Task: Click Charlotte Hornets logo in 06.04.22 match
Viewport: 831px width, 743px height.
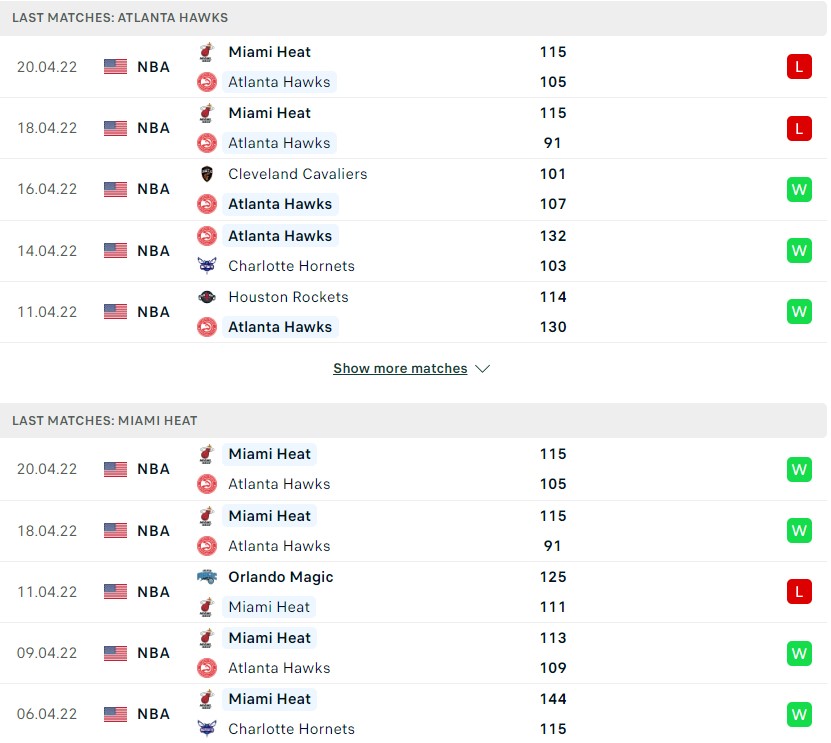Action: click(x=207, y=729)
